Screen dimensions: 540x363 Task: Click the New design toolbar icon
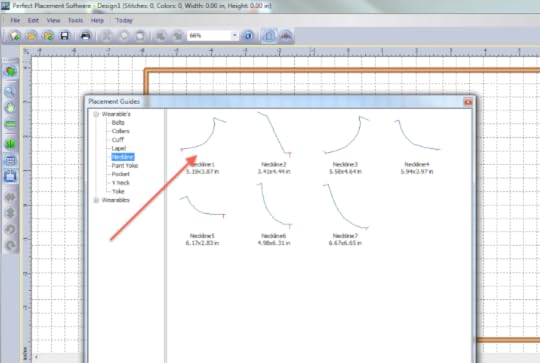[14, 35]
